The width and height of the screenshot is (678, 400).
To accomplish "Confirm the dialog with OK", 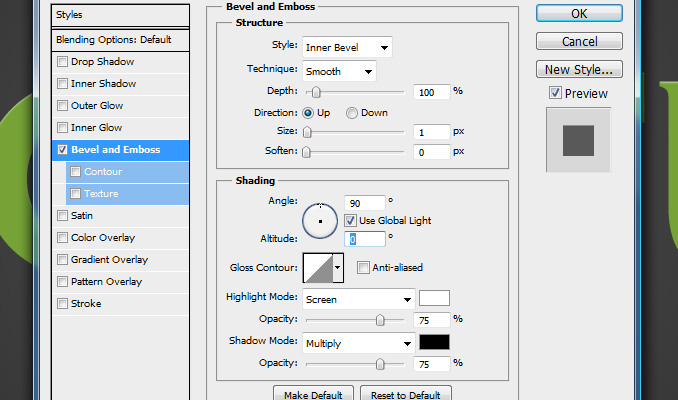I will [579, 13].
